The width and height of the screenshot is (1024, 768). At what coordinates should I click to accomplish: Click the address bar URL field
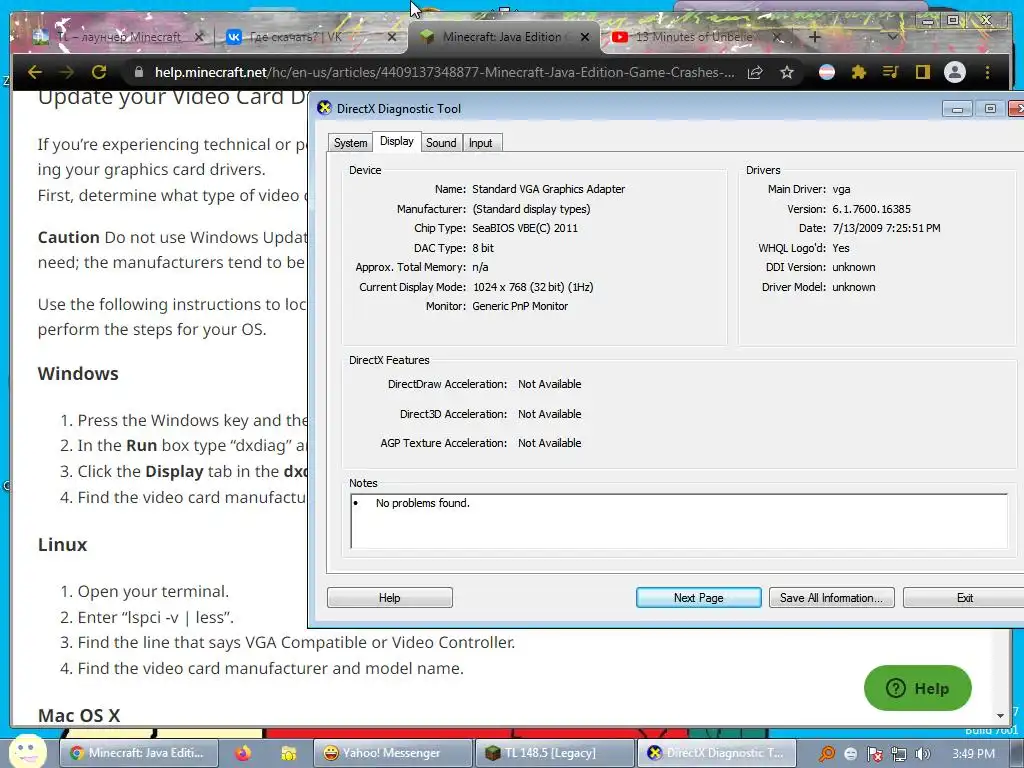tap(444, 72)
